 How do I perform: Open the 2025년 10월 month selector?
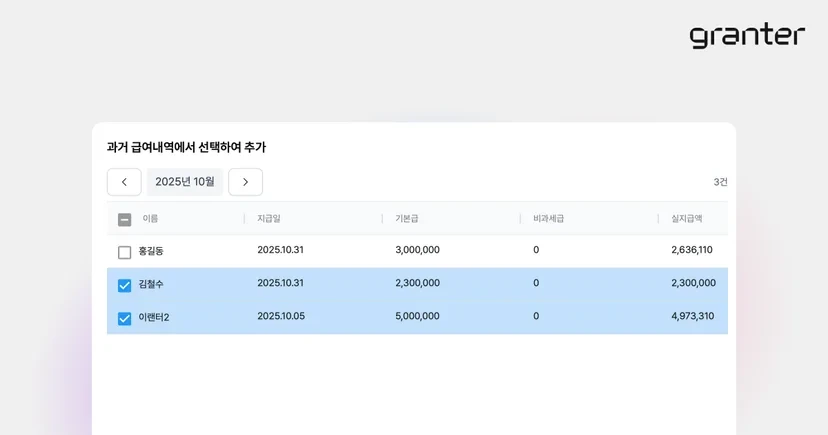[x=185, y=182]
